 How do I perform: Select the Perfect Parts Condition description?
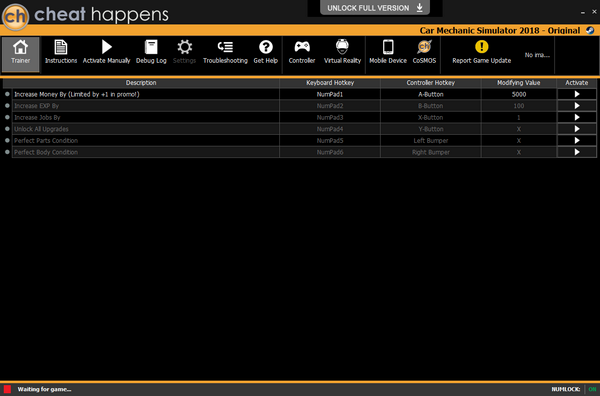tap(146, 140)
